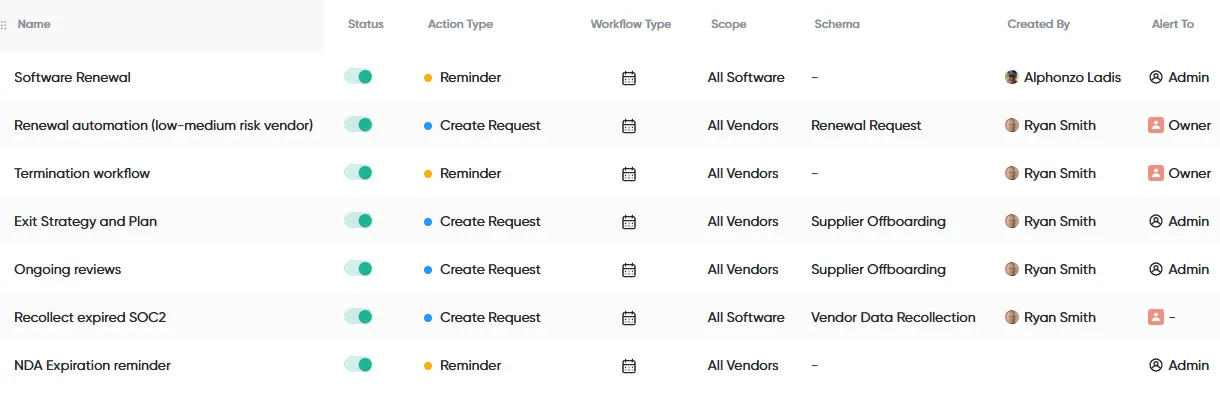Screen dimensions: 1220x394
Task: Click Owner badge icon in Renewal automation row
Action: click(1156, 125)
